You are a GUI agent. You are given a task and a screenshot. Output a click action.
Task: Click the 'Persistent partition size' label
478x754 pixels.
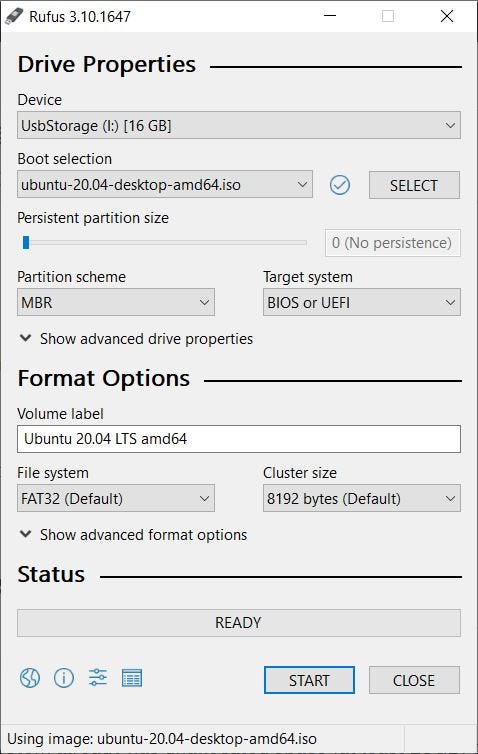coord(93,218)
